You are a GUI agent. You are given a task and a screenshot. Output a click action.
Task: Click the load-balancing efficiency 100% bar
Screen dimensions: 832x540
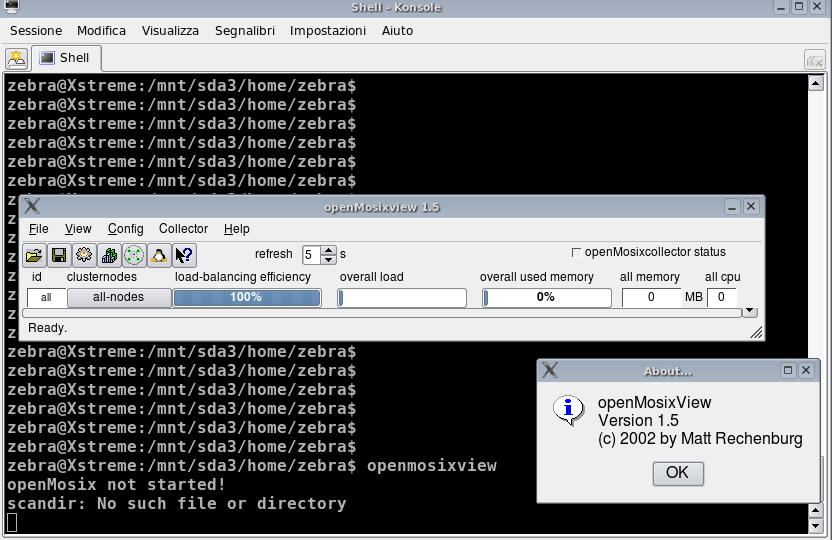tap(247, 297)
